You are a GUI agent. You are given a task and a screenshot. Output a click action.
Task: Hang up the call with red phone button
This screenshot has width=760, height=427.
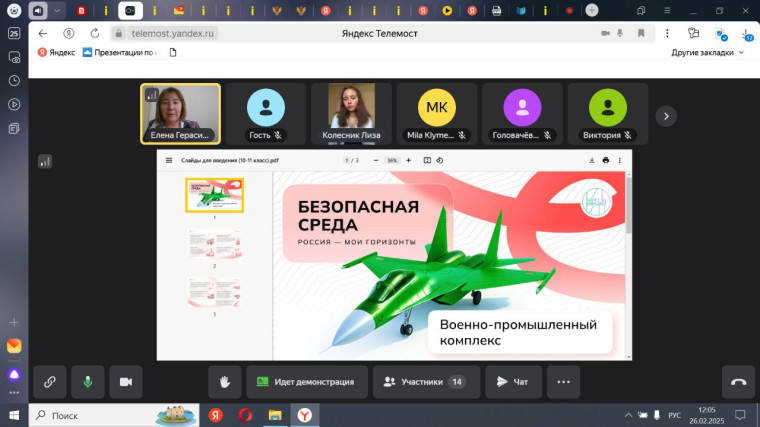coord(738,382)
